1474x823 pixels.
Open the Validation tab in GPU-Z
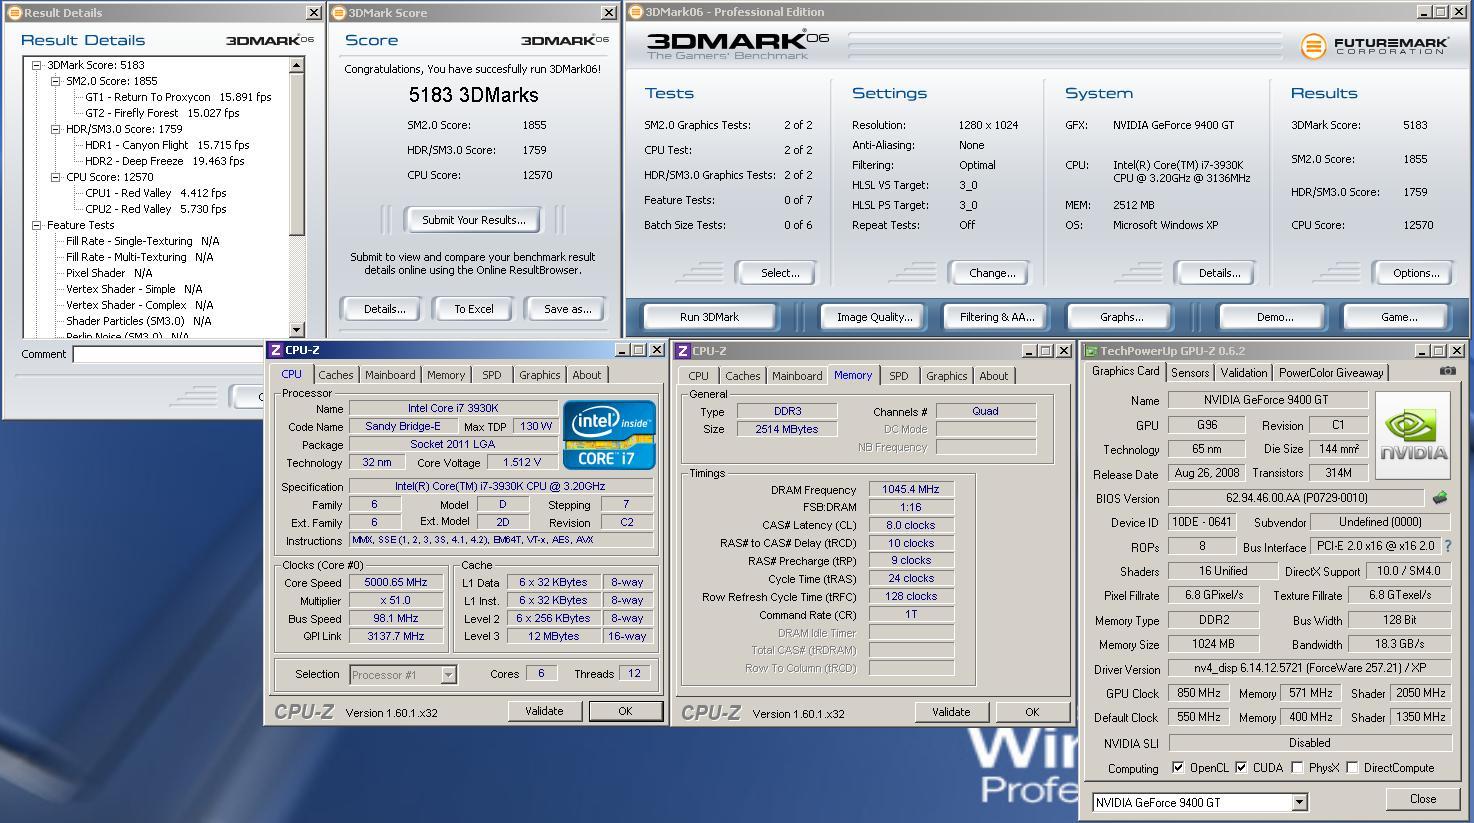pos(1244,372)
